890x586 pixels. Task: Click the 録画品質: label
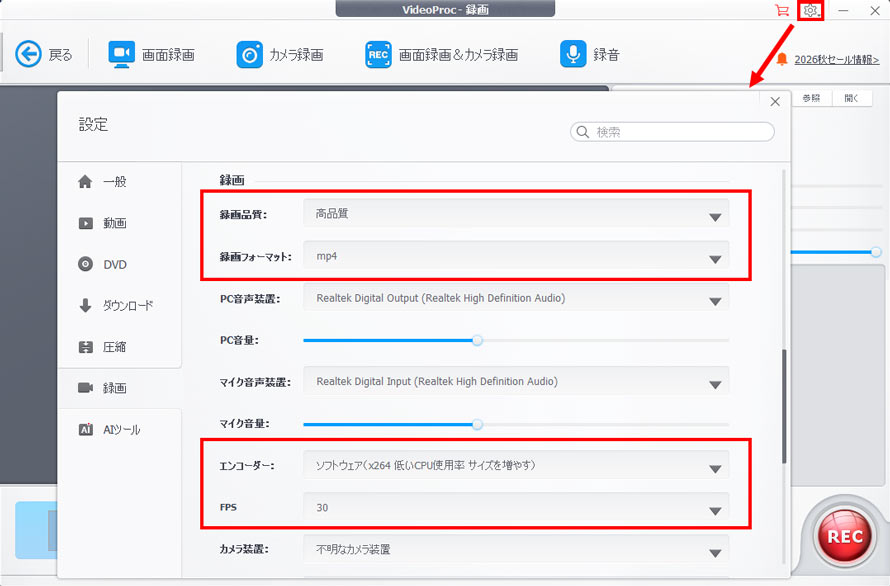[x=243, y=215]
